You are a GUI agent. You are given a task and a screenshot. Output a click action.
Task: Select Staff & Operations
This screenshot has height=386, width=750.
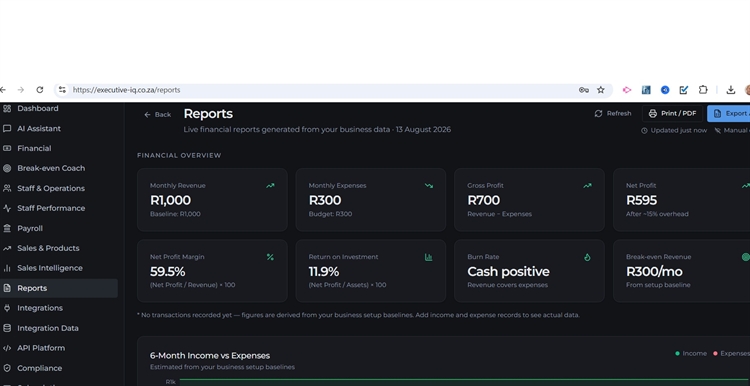51,188
